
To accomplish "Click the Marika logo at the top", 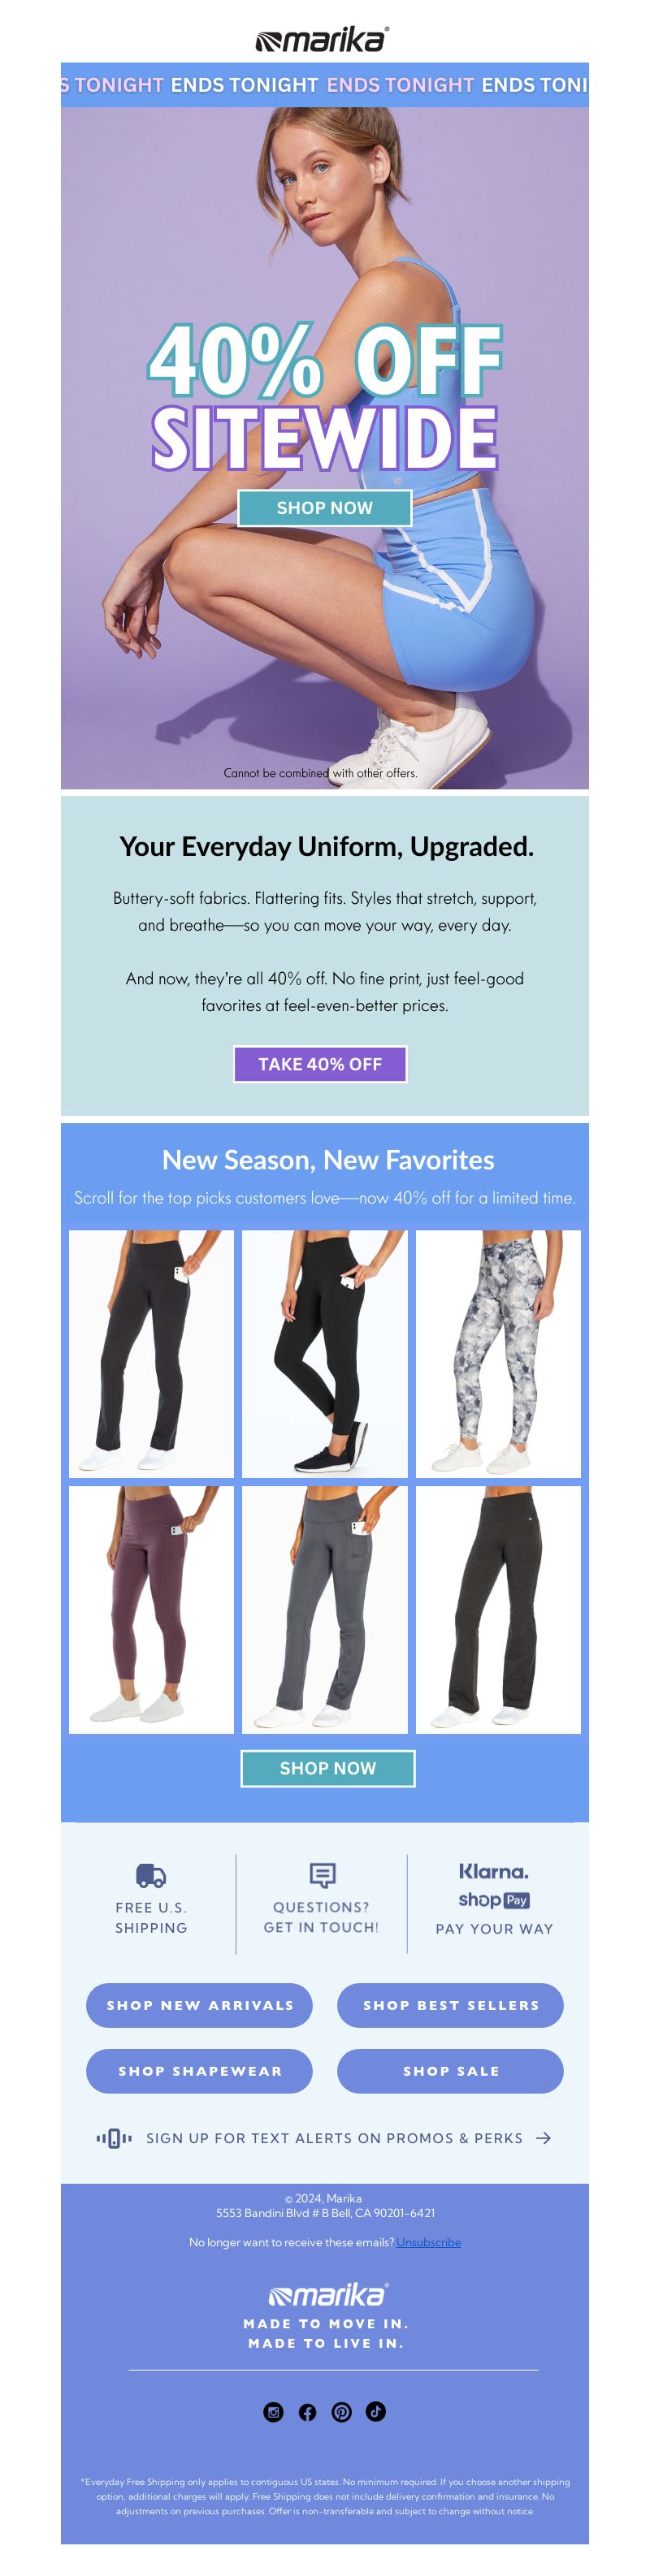I will tap(322, 40).
